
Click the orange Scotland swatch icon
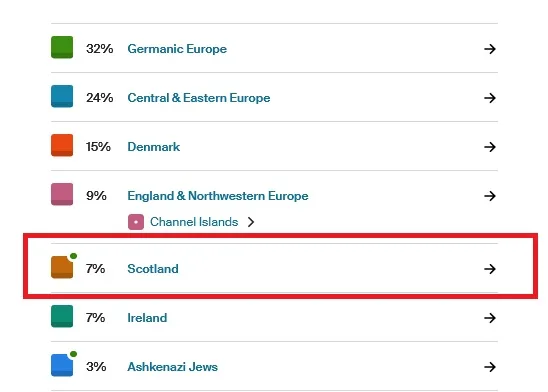click(62, 267)
